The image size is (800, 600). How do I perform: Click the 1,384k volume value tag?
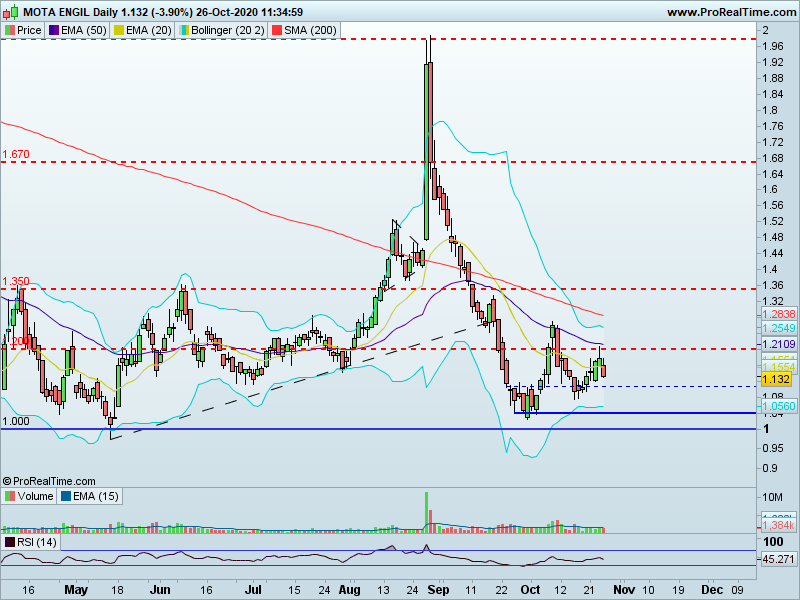click(779, 526)
